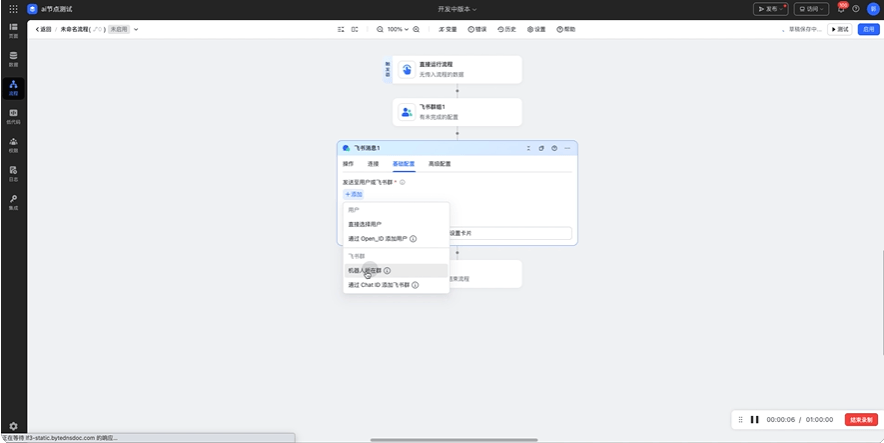Click the red 结束录制 button
Screen dimensions: 884x443
pos(861,420)
